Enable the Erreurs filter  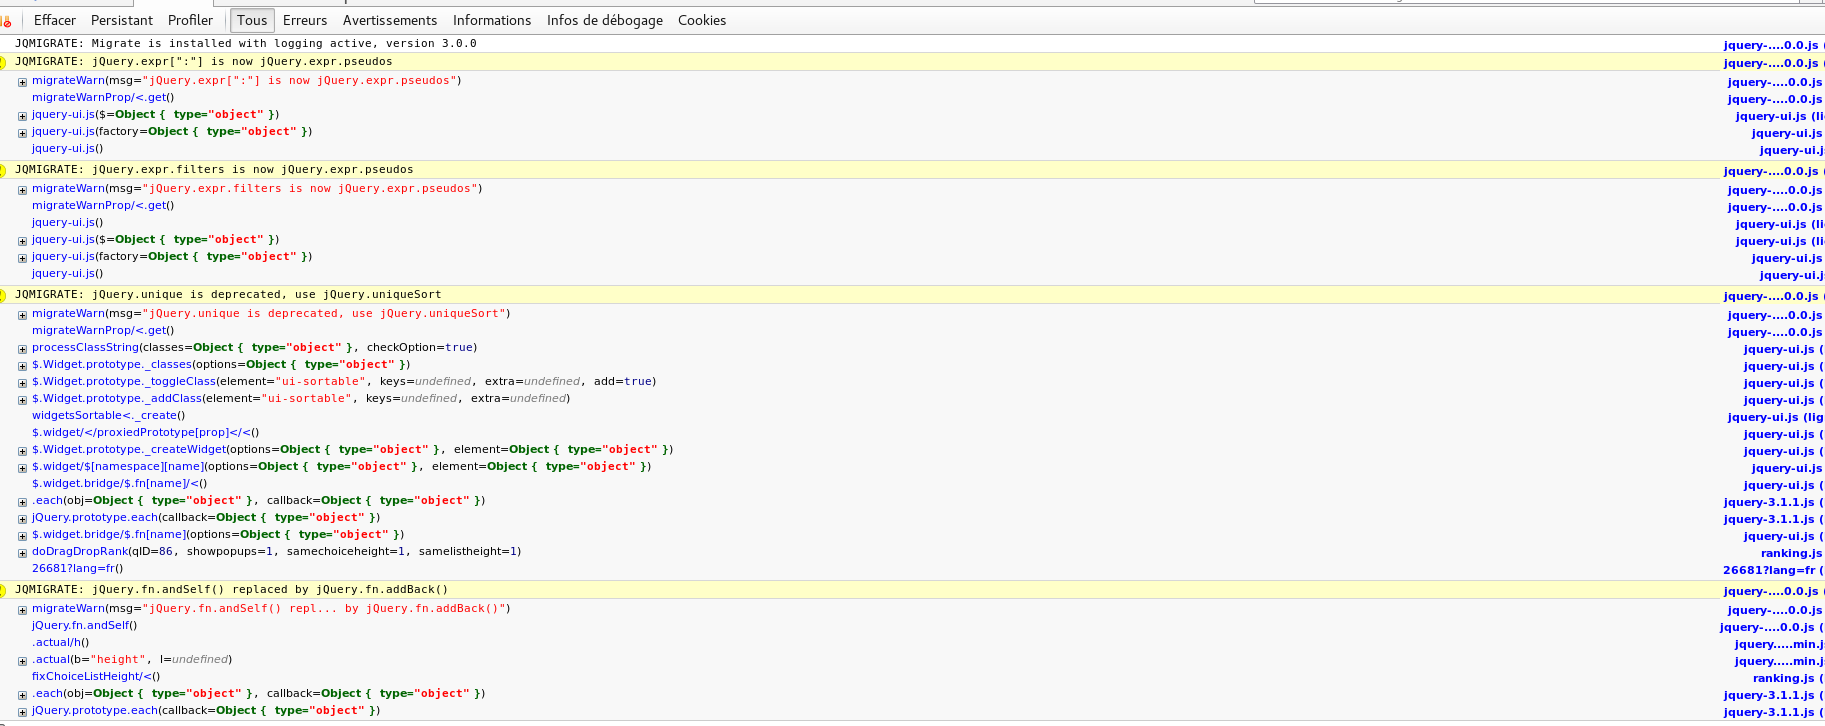point(305,20)
